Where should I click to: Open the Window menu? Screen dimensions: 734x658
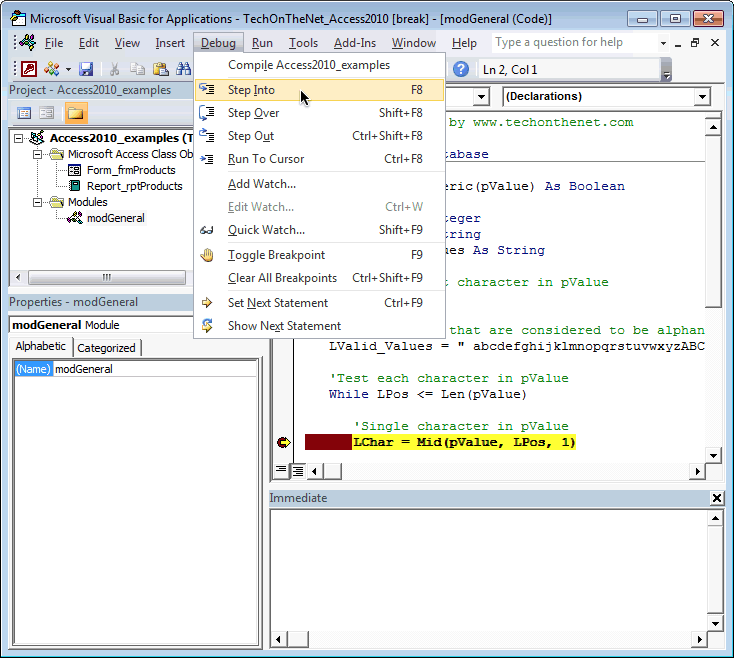click(414, 43)
